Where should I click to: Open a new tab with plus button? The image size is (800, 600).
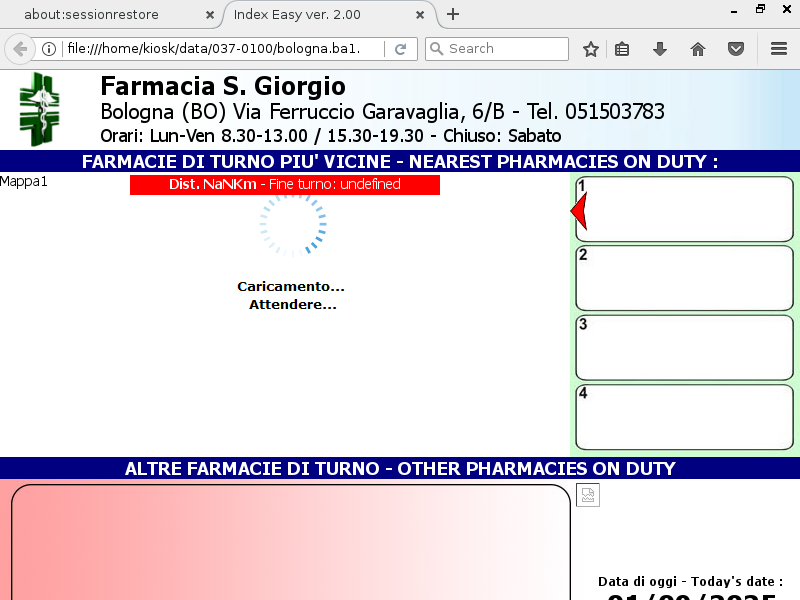pyautogui.click(x=453, y=14)
